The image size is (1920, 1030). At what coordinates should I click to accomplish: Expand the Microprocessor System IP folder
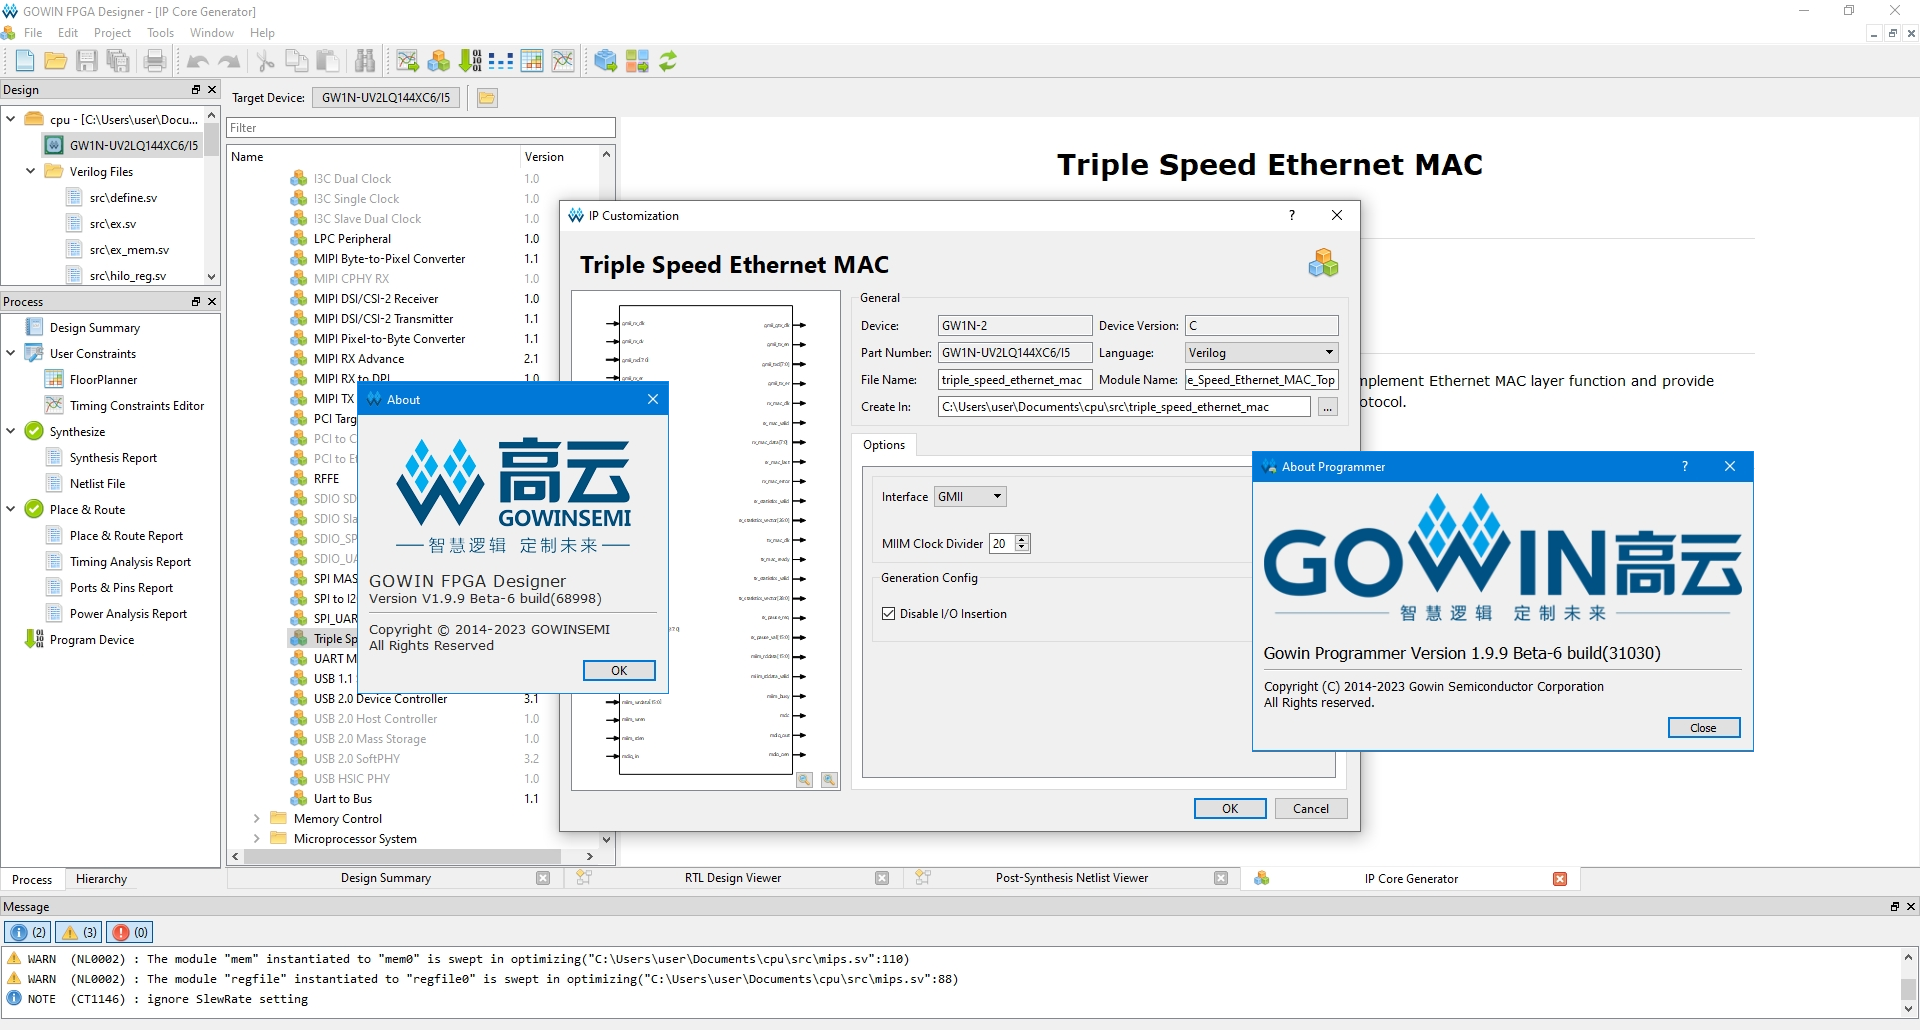click(257, 839)
